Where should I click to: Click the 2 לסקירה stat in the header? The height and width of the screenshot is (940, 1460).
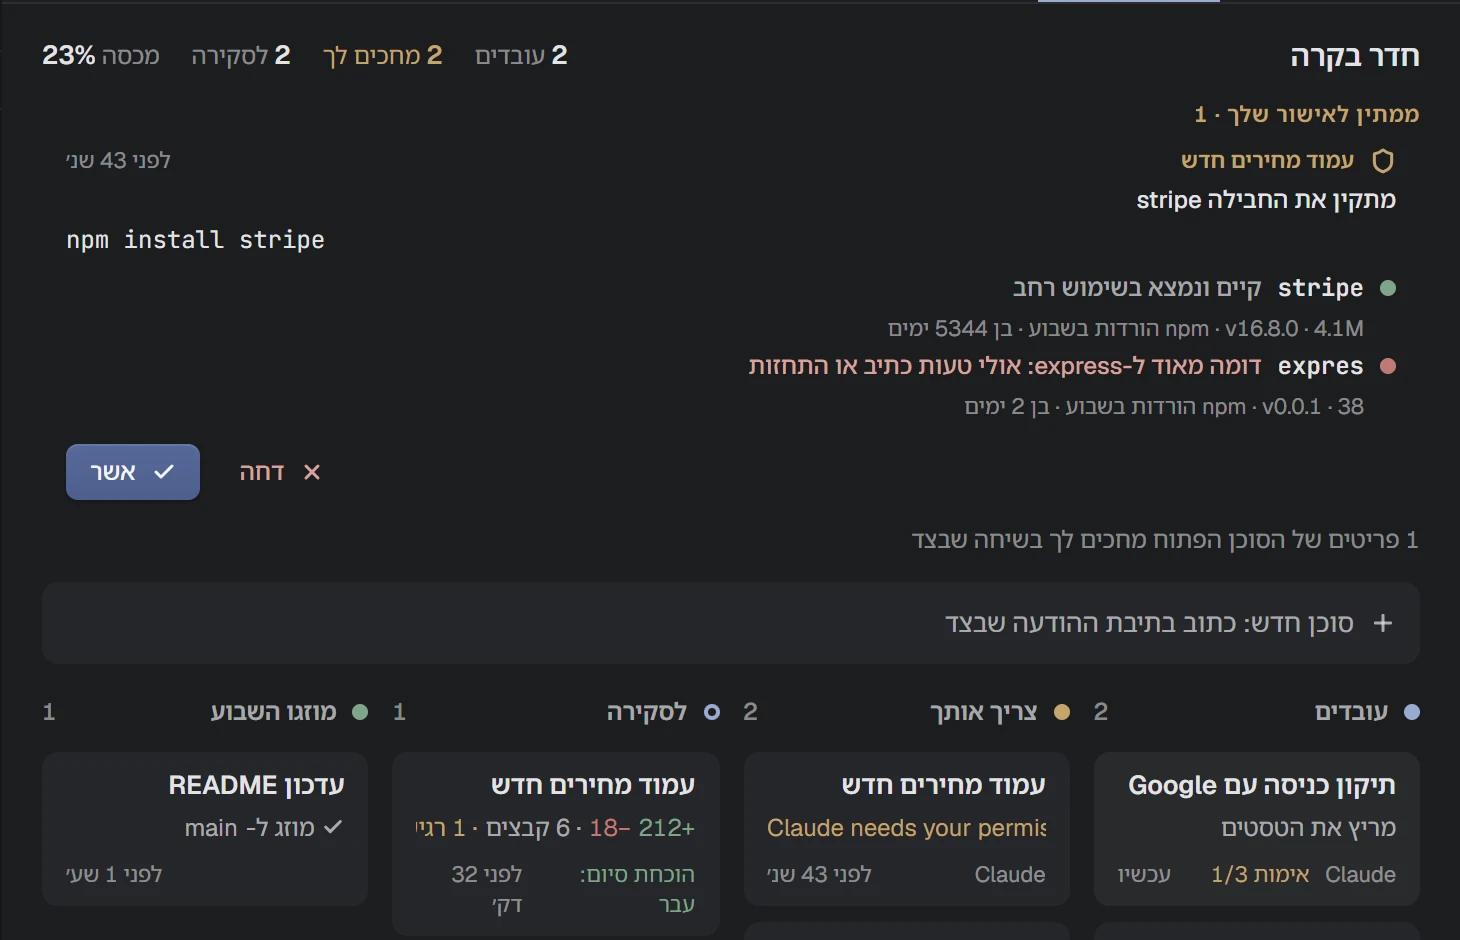click(241, 55)
